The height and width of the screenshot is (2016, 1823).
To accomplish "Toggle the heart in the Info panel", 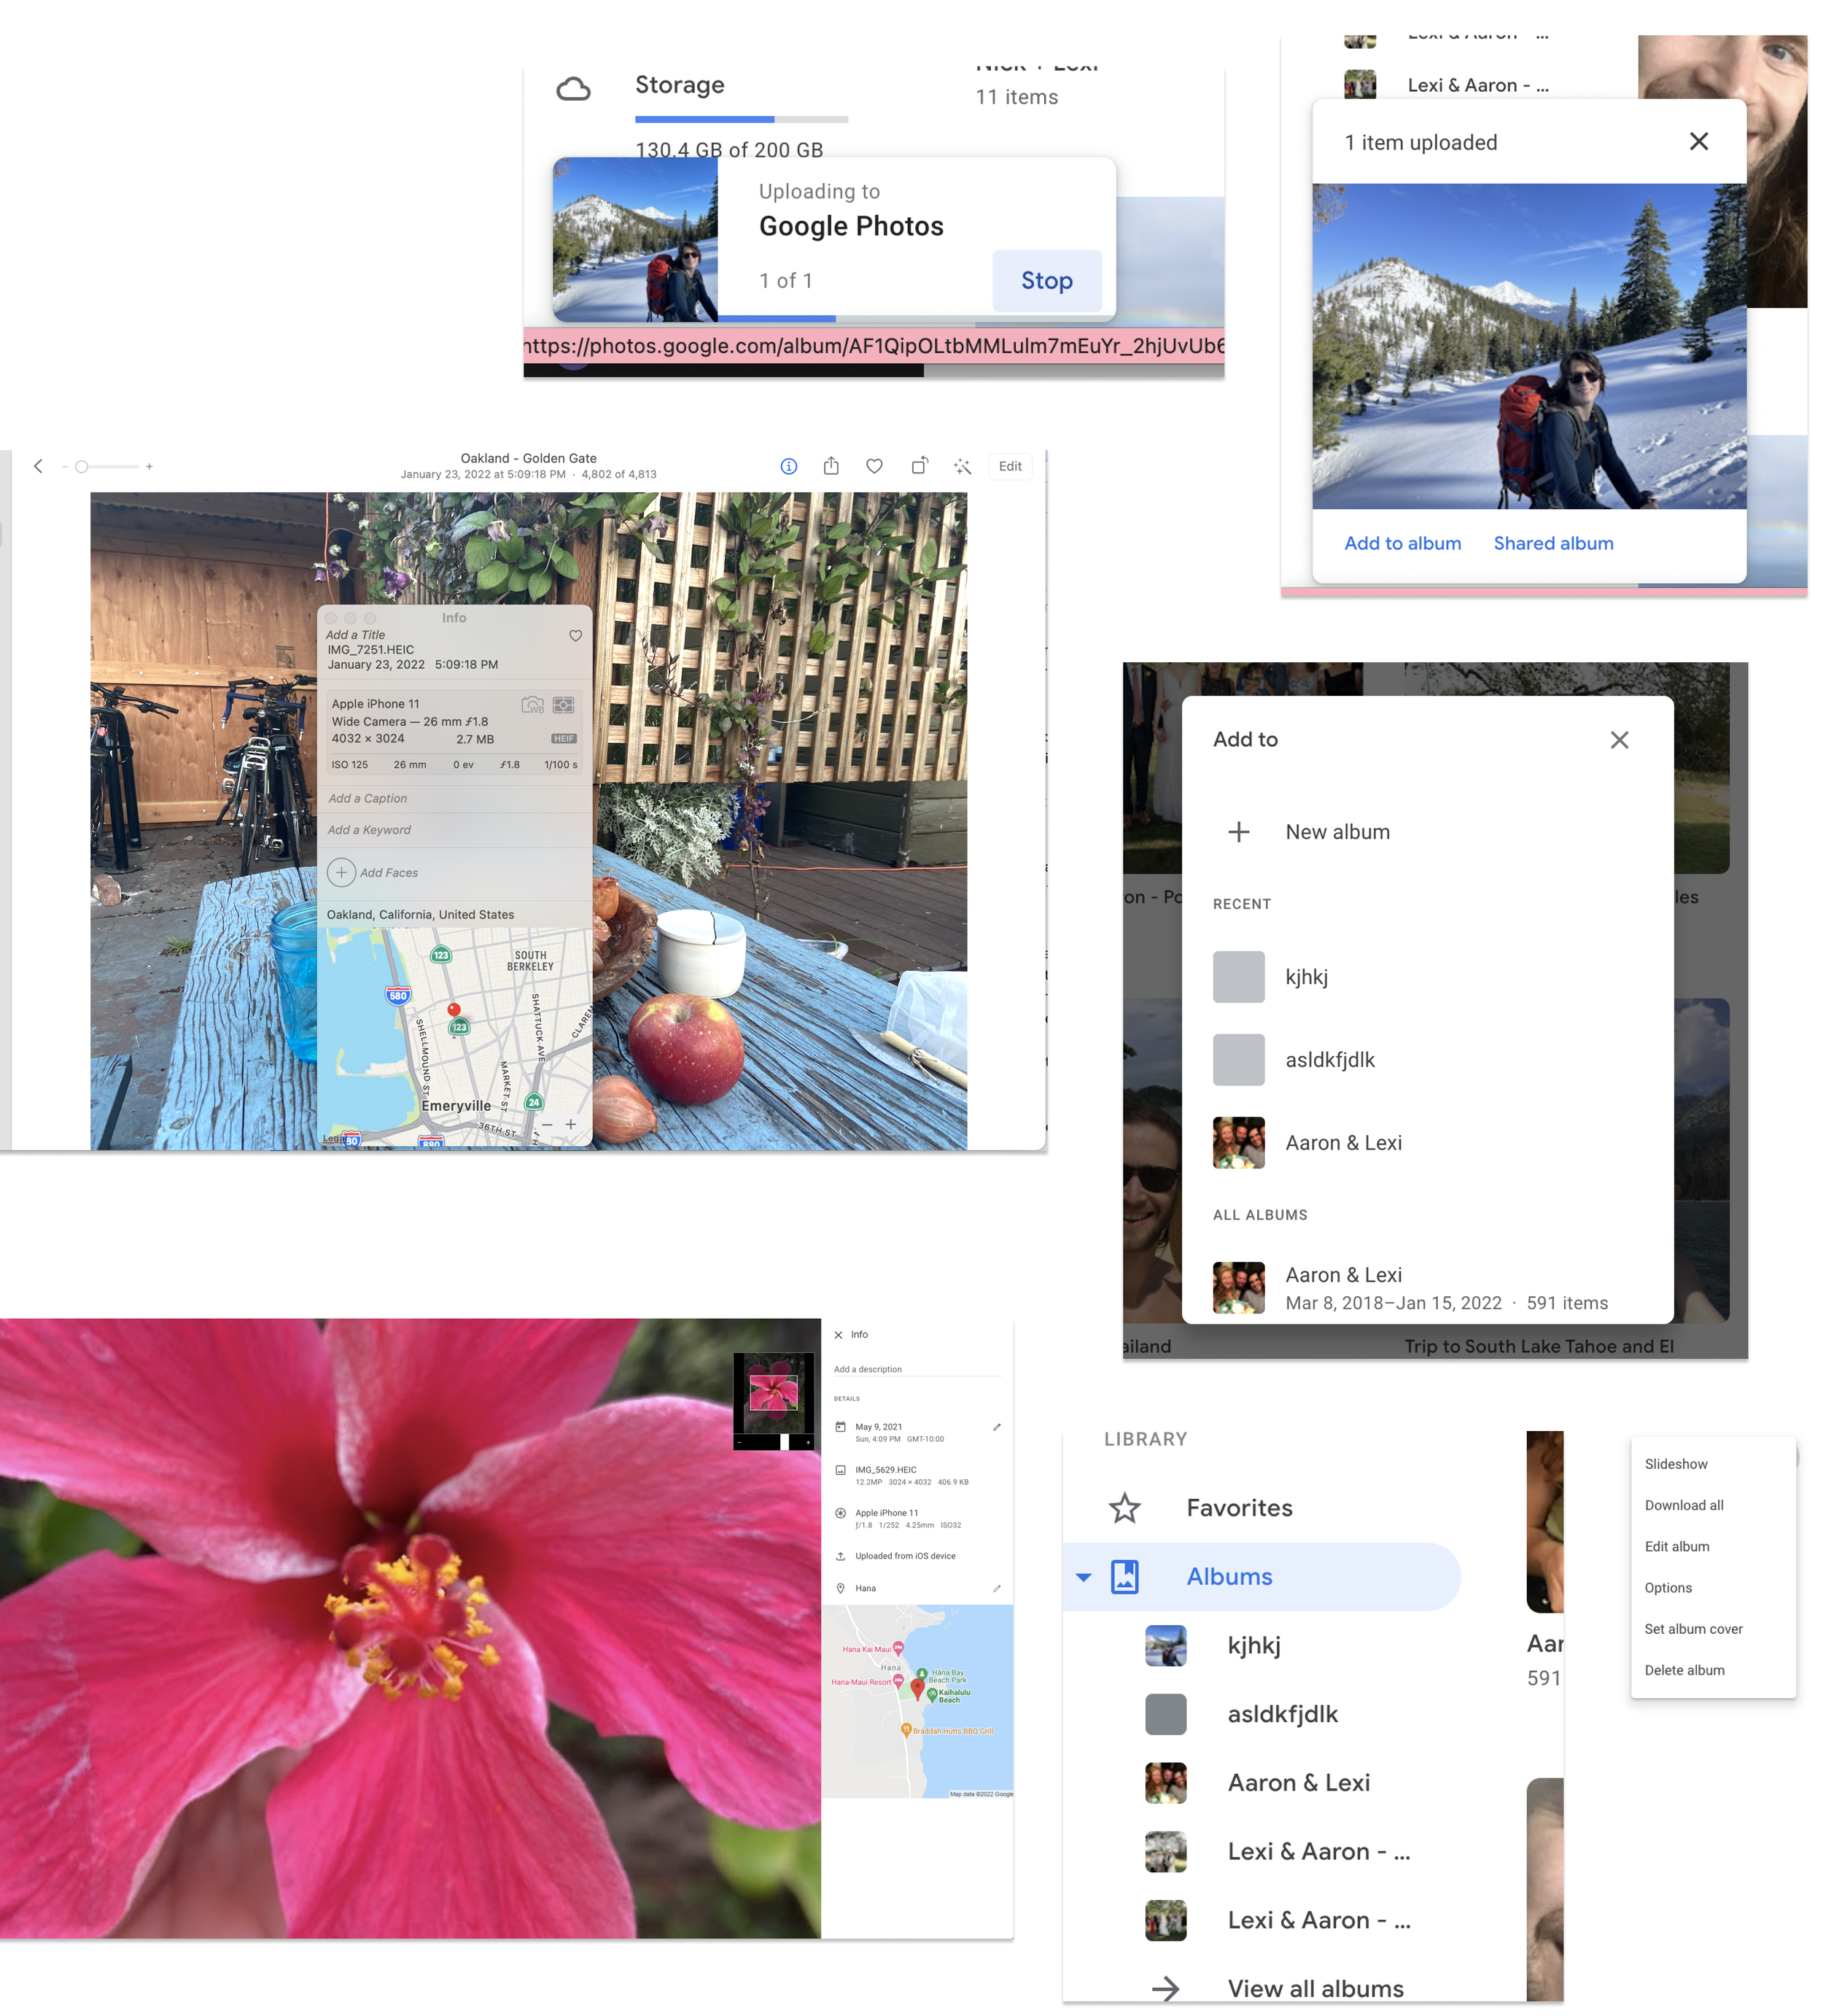I will click(575, 636).
